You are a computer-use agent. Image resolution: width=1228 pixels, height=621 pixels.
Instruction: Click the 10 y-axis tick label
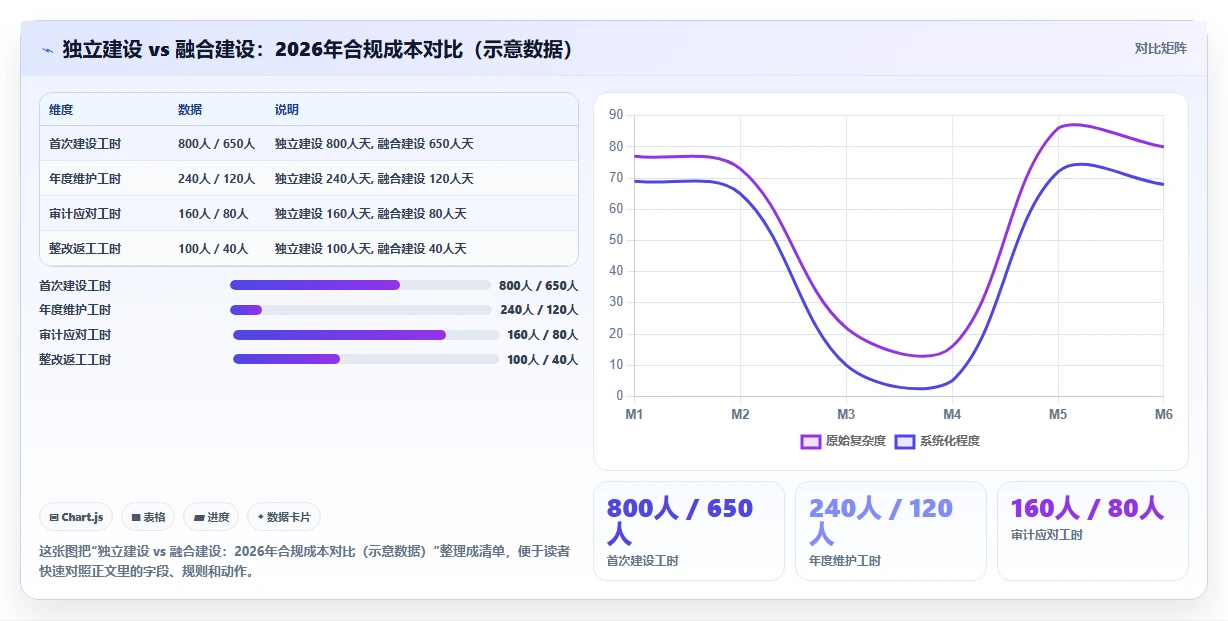616,365
